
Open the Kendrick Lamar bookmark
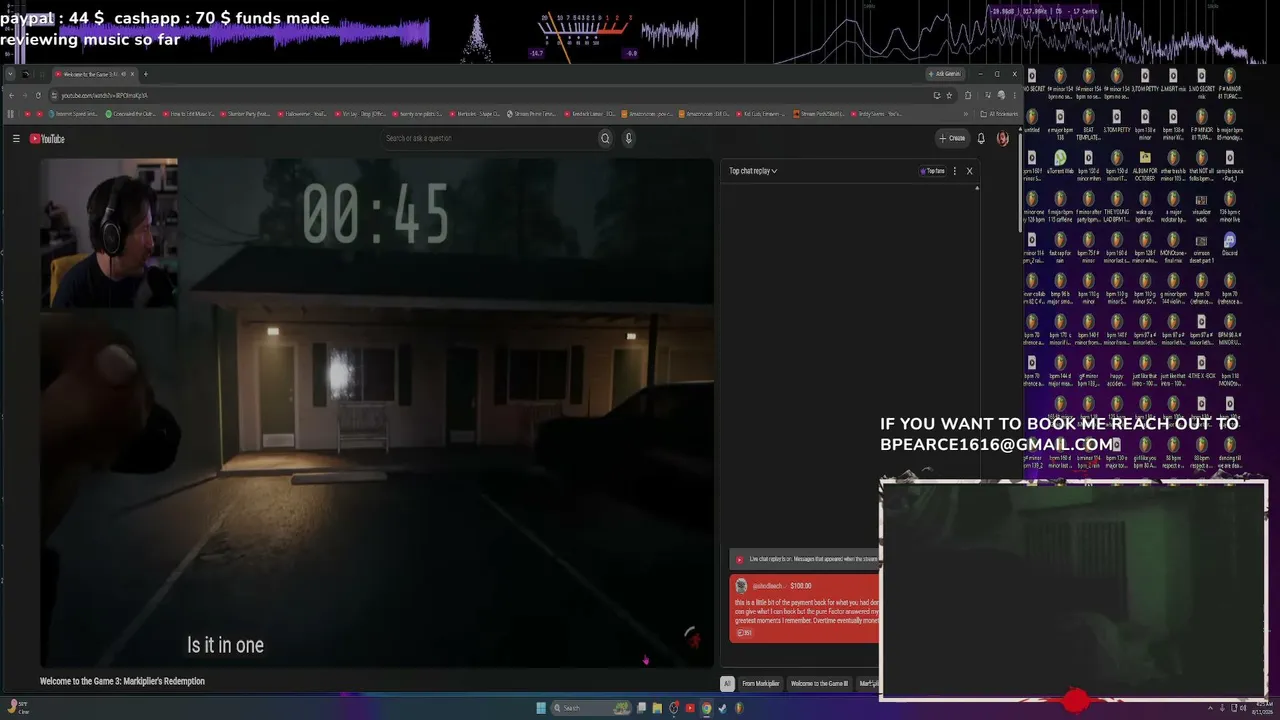click(590, 114)
